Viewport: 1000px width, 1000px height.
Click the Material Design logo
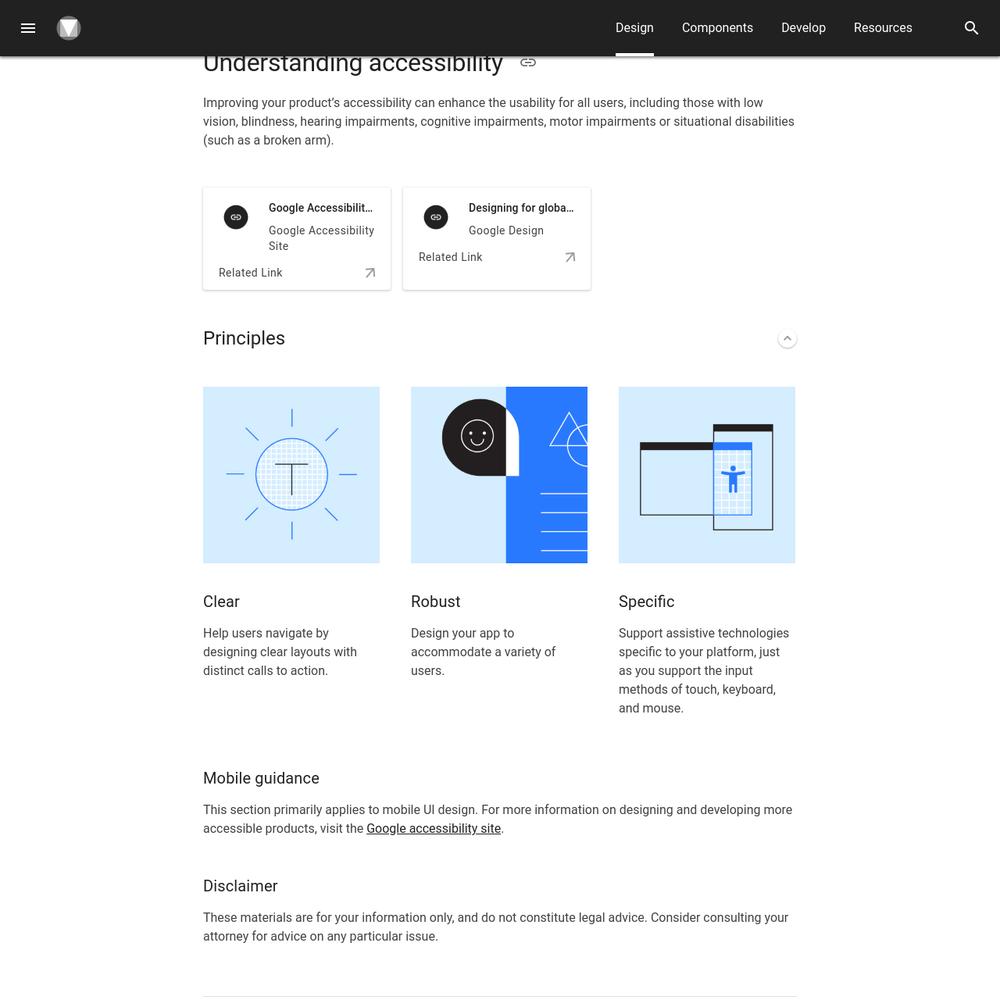[x=68, y=28]
